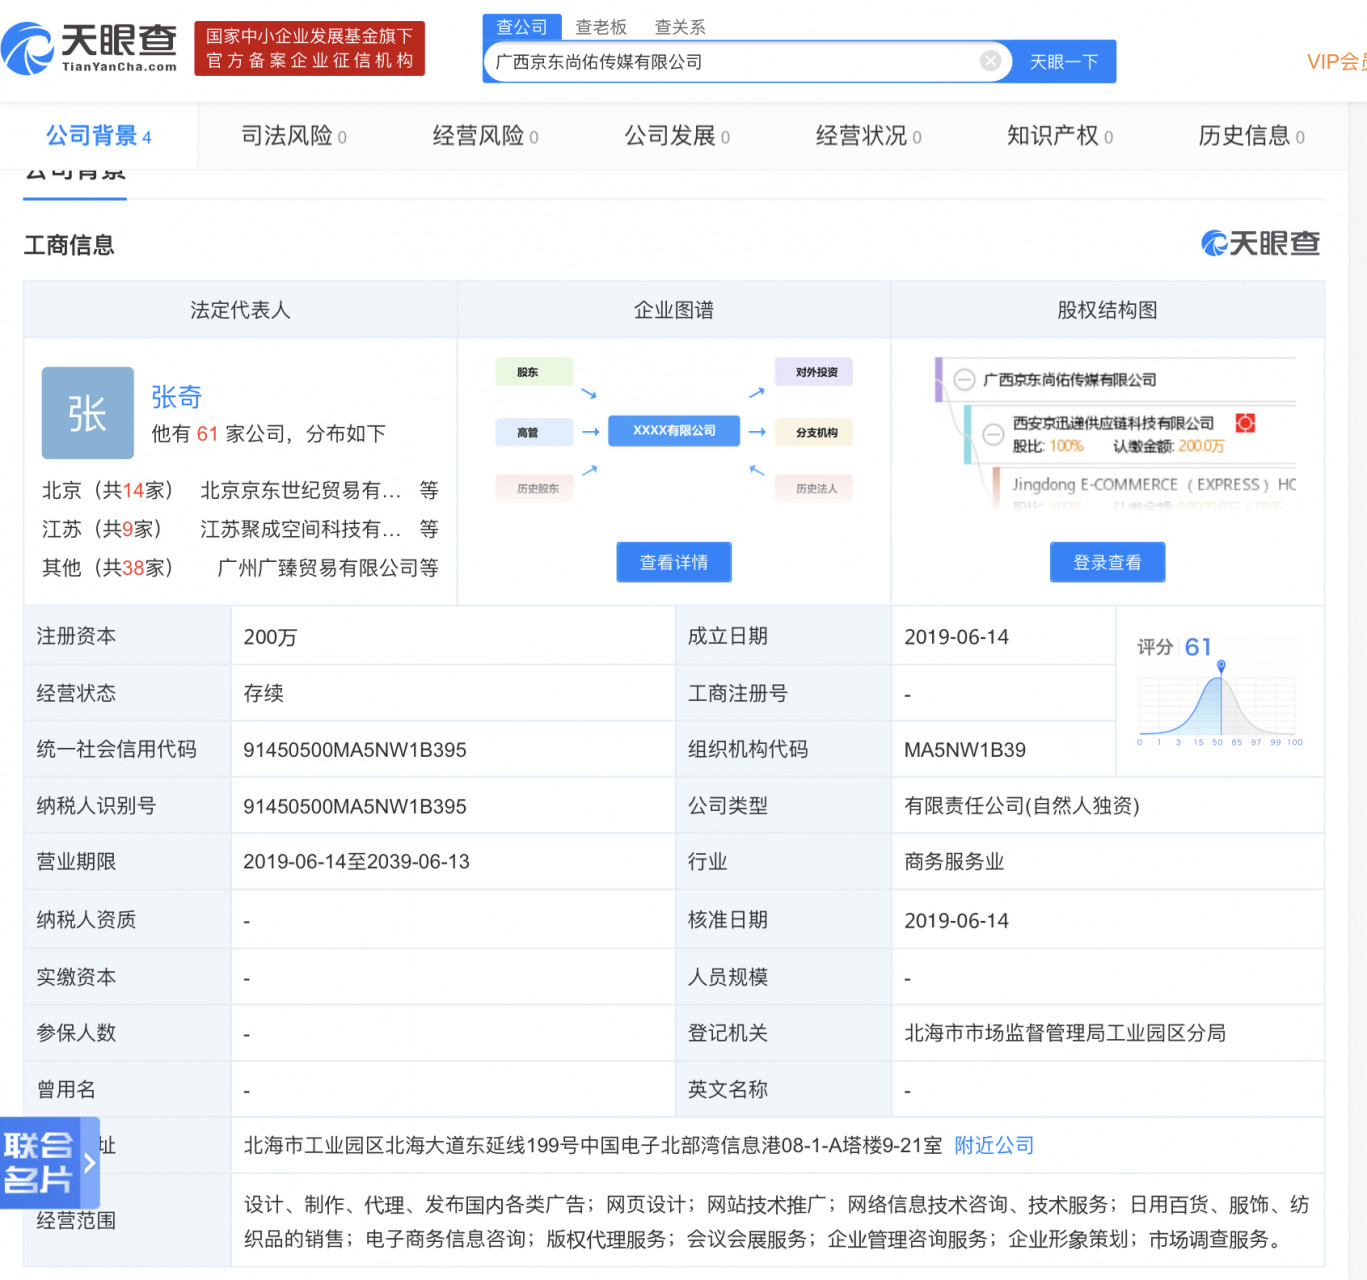Click the center XXXX有限公司 graph node
Screen dimensions: 1367x1280
674,431
